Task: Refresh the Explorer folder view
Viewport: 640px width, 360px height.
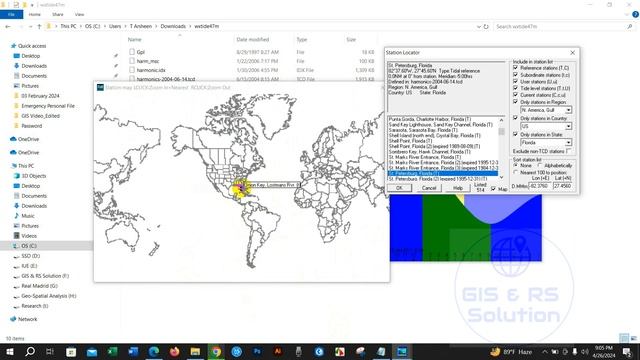Action: (x=486, y=27)
